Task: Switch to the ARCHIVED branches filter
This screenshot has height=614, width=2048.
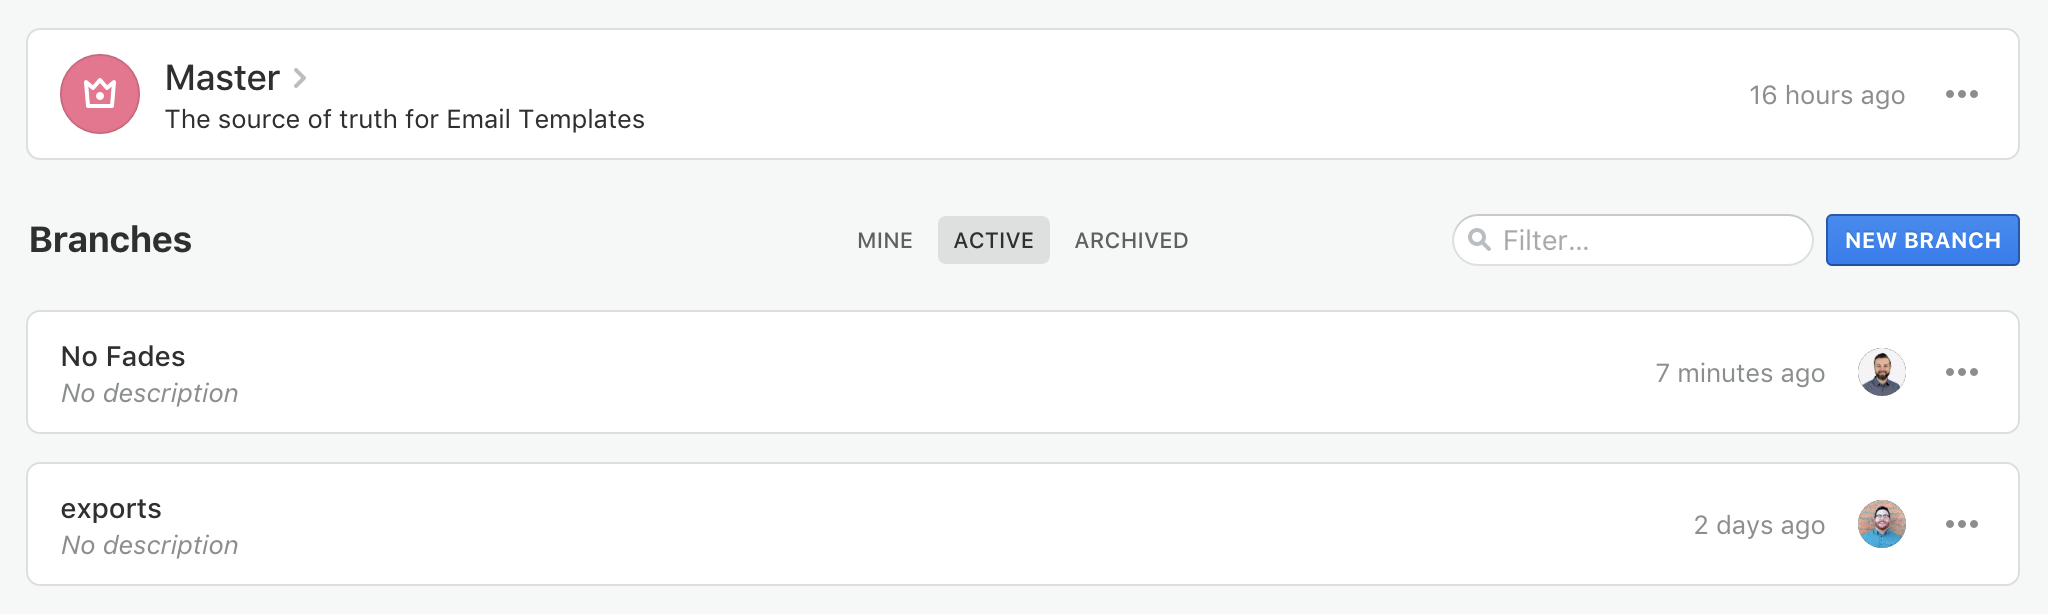Action: [x=1130, y=240]
